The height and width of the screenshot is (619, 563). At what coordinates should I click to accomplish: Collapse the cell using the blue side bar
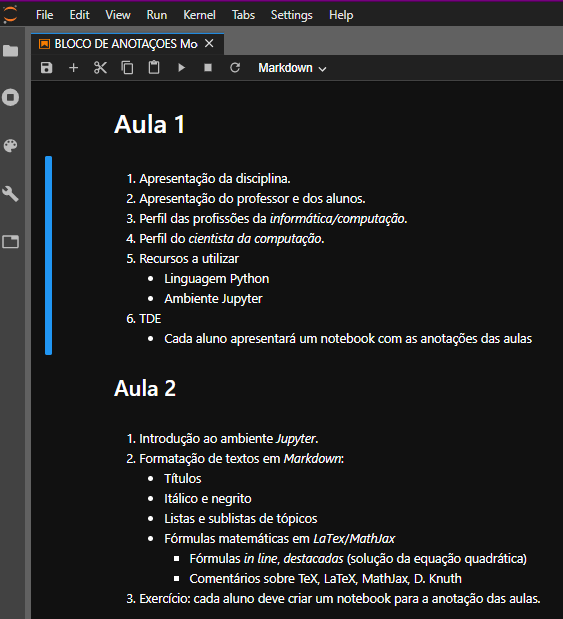[49, 255]
